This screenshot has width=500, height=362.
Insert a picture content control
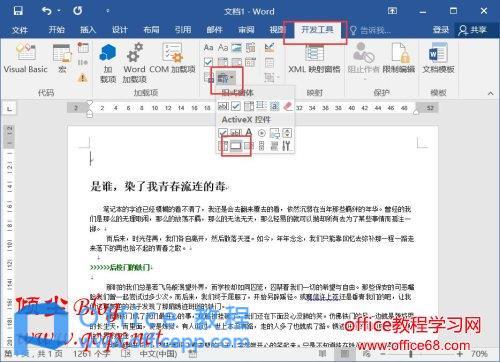coord(237,48)
